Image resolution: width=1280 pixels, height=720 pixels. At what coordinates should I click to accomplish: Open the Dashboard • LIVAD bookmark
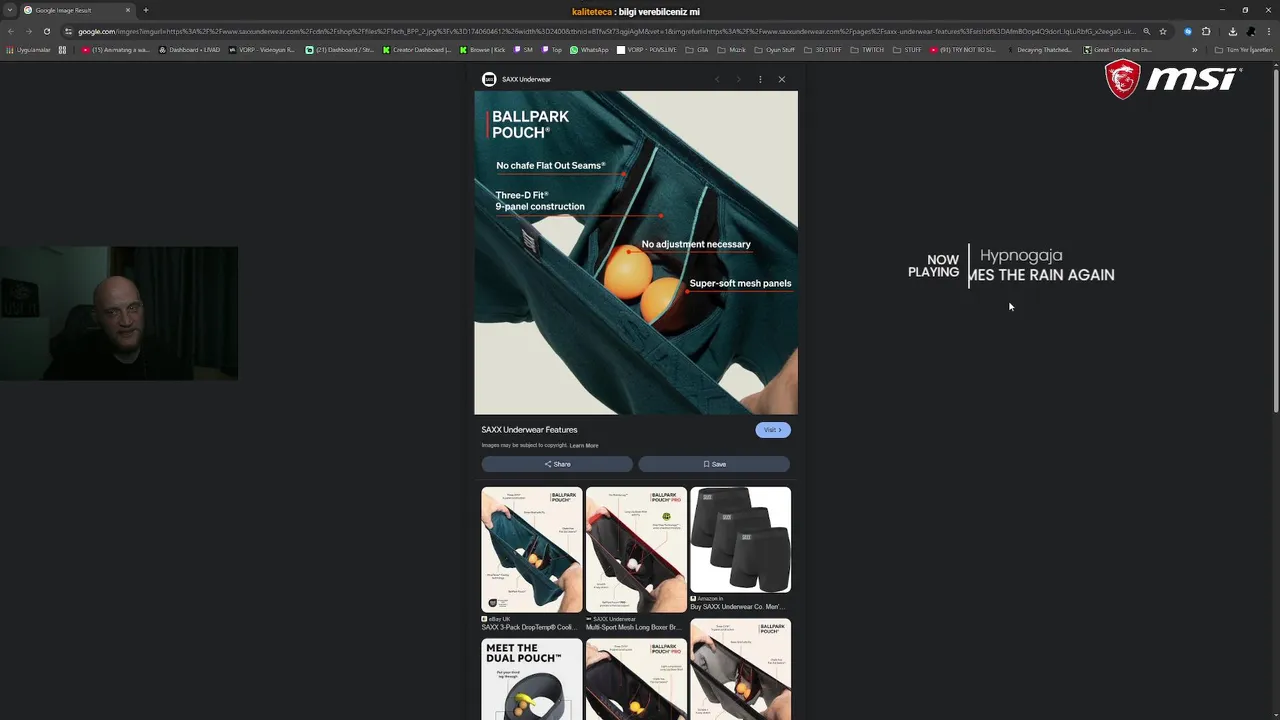point(190,50)
